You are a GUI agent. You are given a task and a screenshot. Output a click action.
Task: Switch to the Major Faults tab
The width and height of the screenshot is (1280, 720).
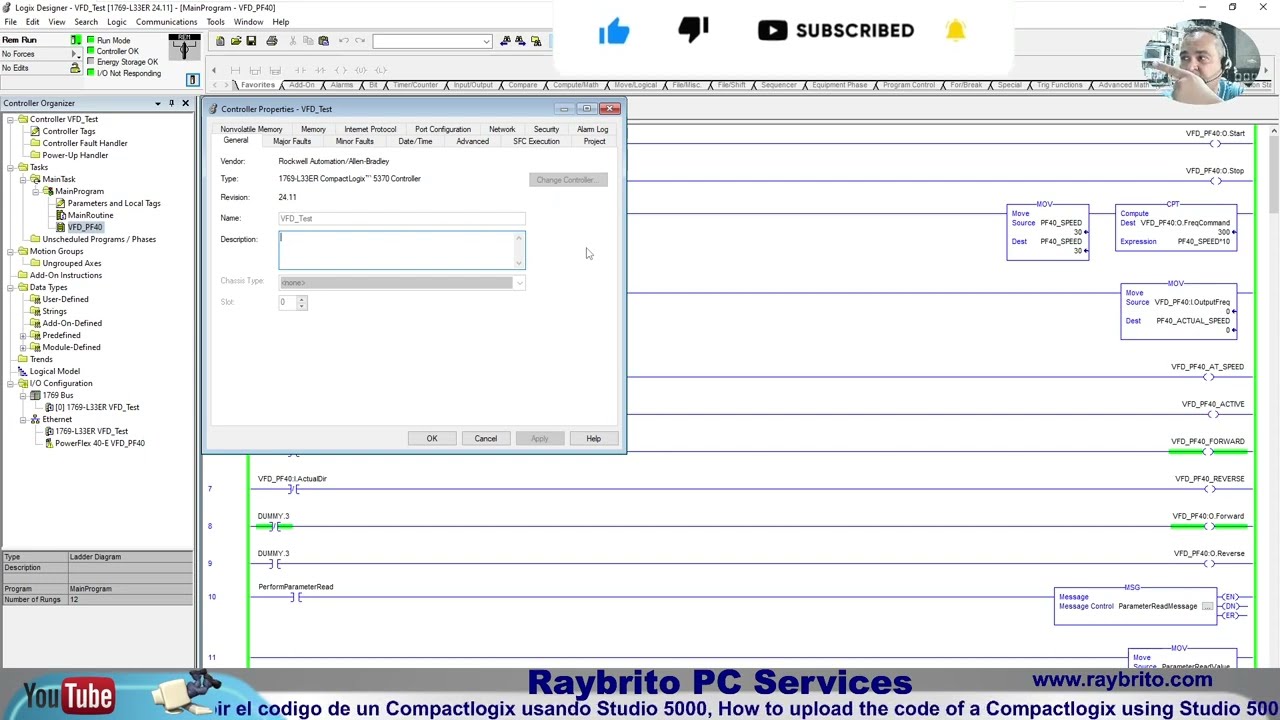coord(292,141)
